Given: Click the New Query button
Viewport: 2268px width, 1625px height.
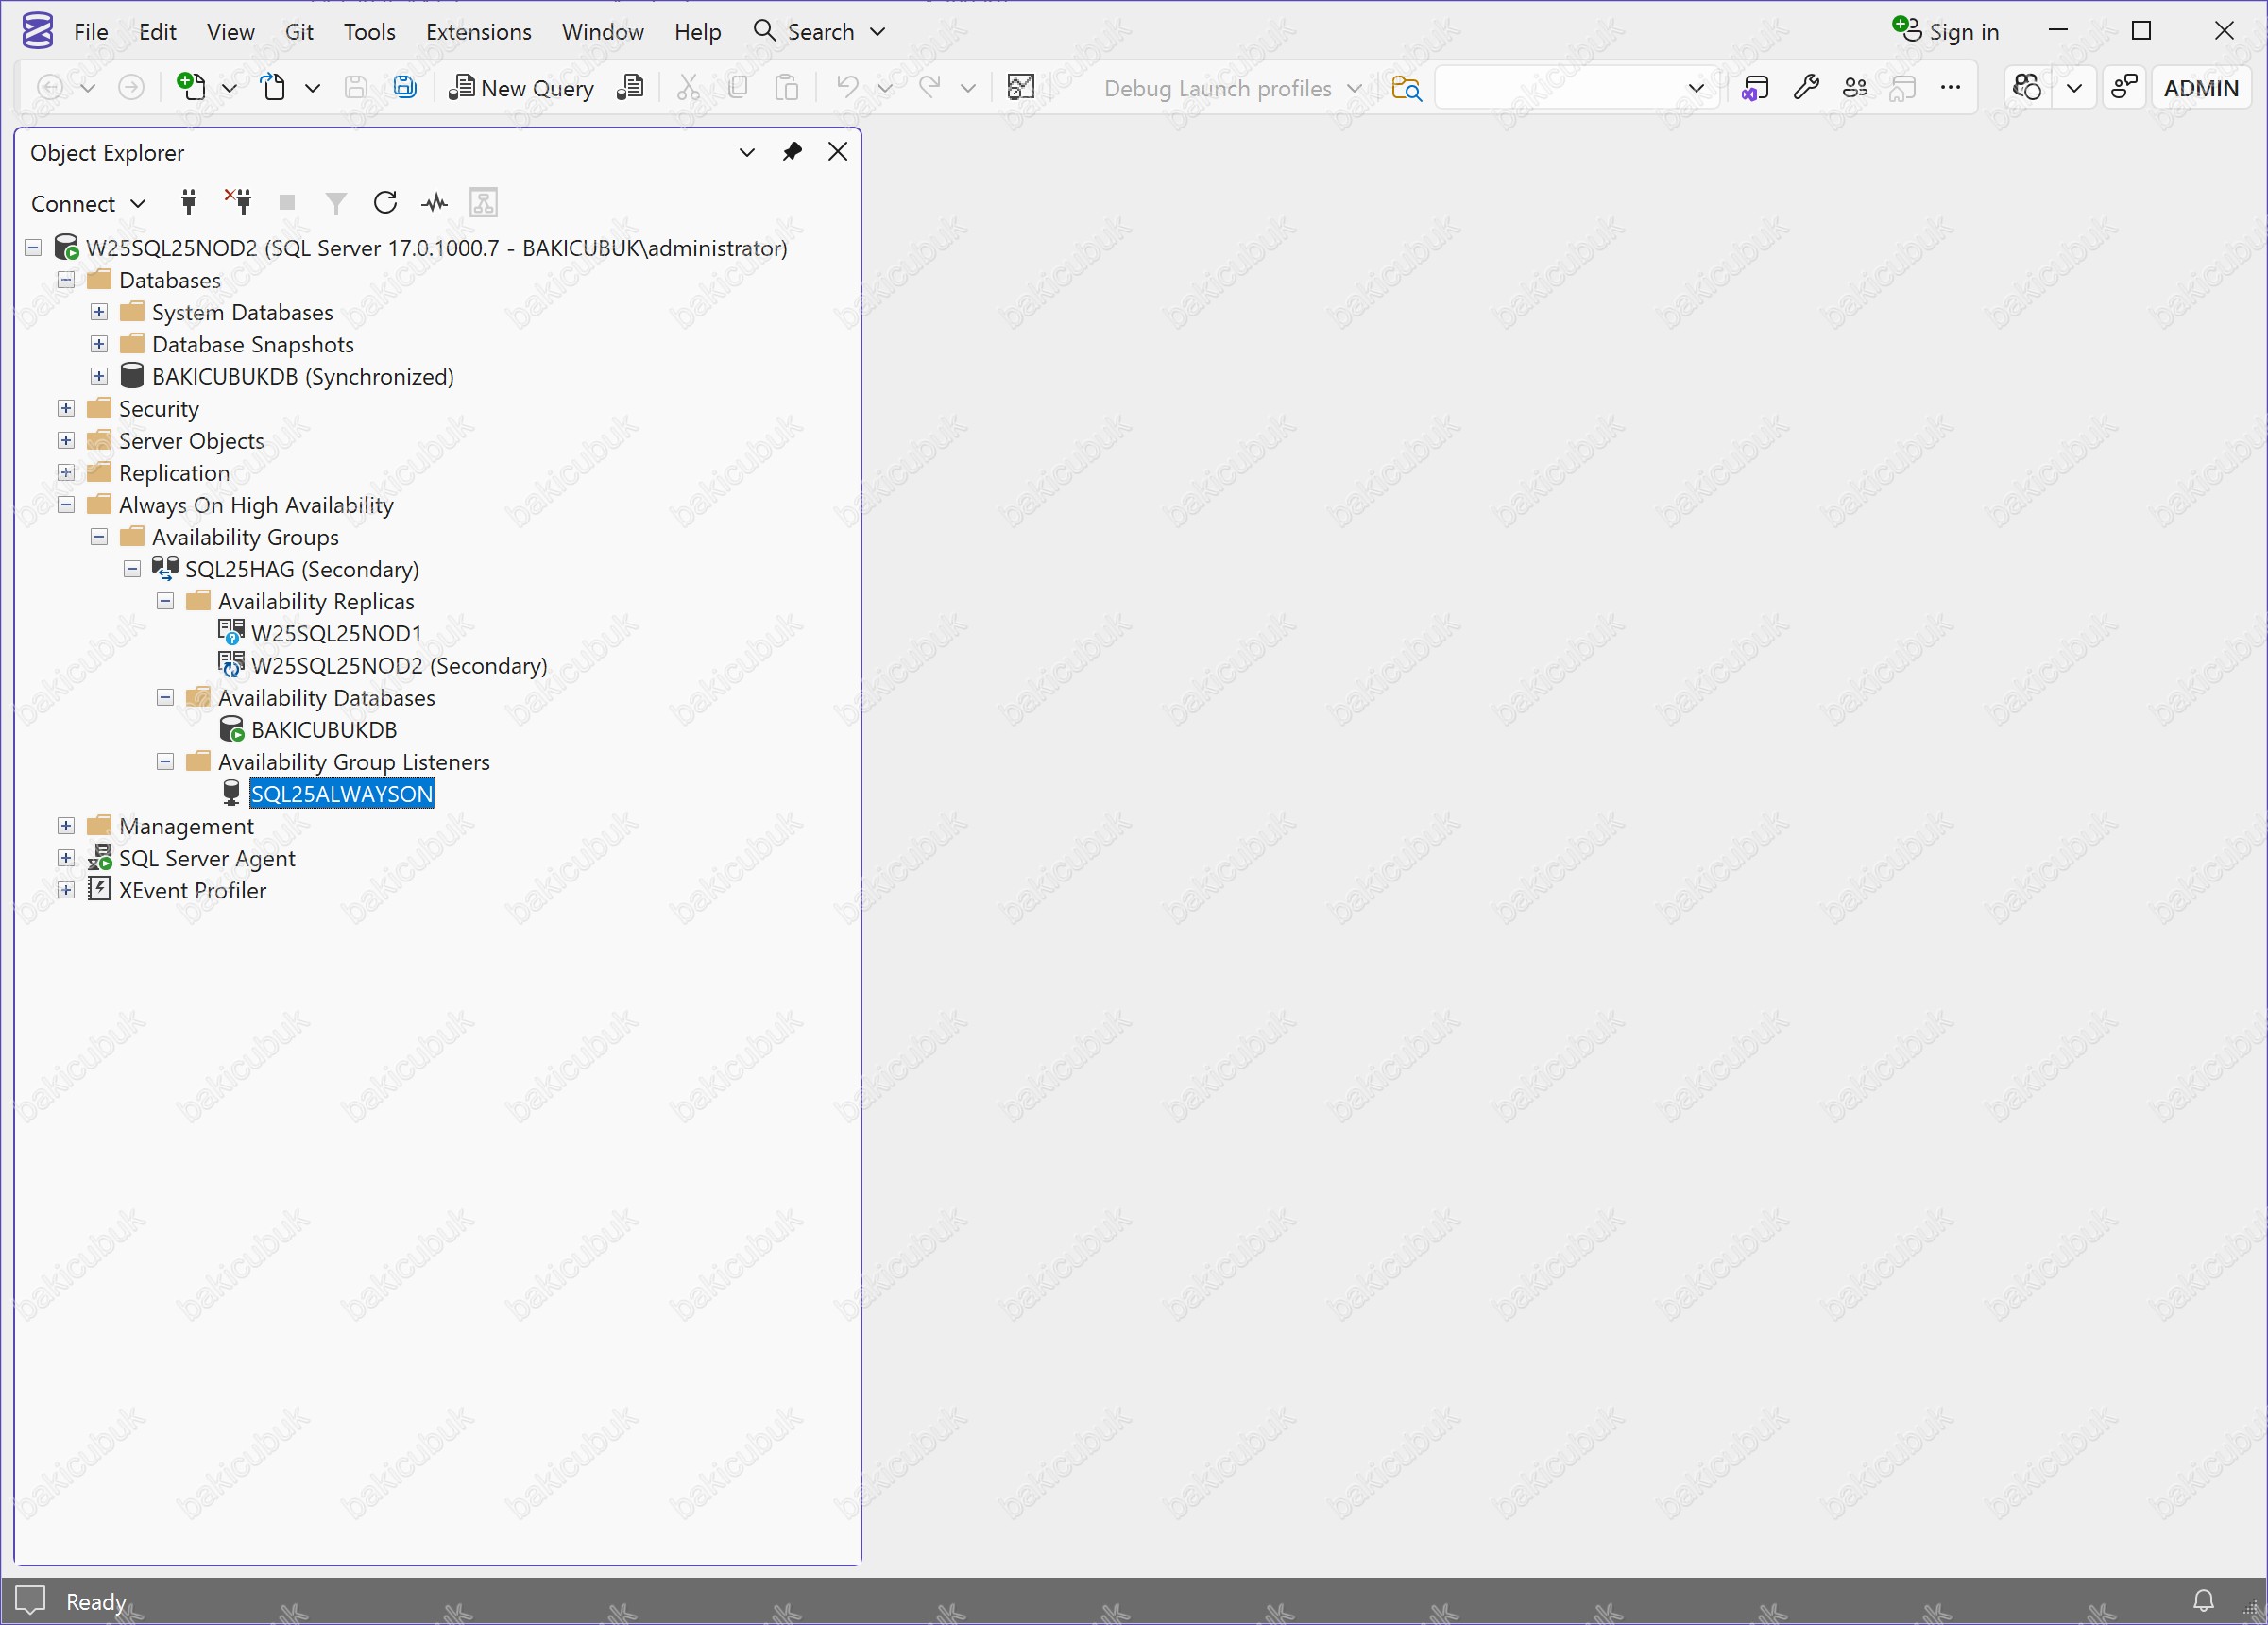Looking at the screenshot, I should pyautogui.click(x=521, y=88).
